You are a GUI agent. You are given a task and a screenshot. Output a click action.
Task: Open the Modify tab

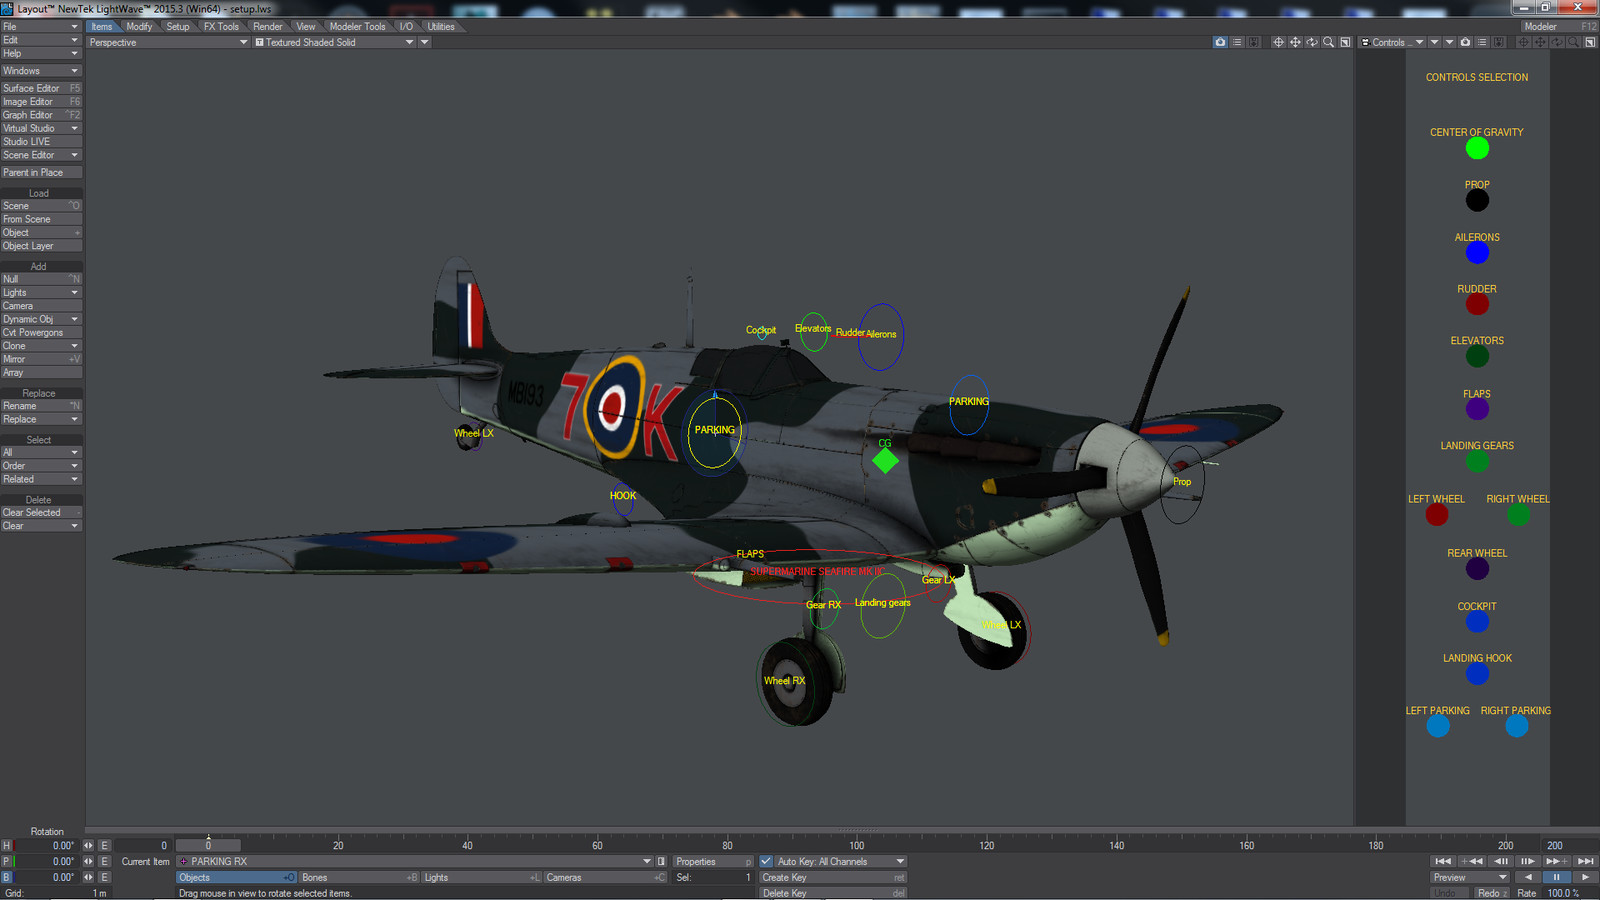click(139, 27)
